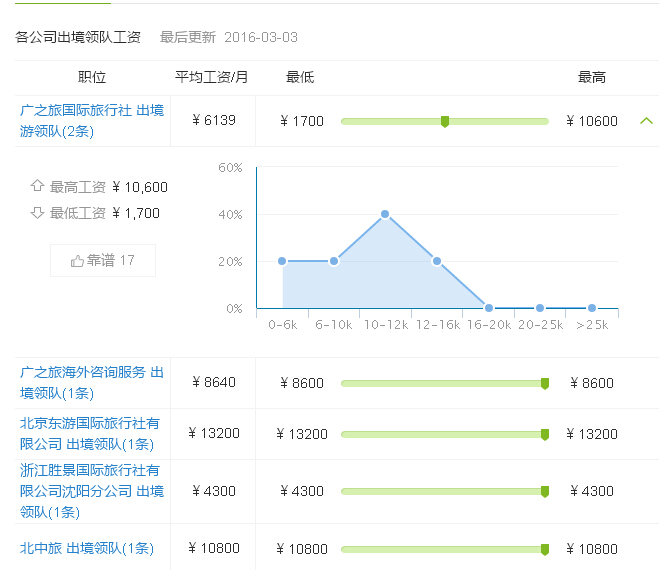Screen dimensions: 659x570
Task: Click the 10-12k axis label
Action: pos(386,325)
